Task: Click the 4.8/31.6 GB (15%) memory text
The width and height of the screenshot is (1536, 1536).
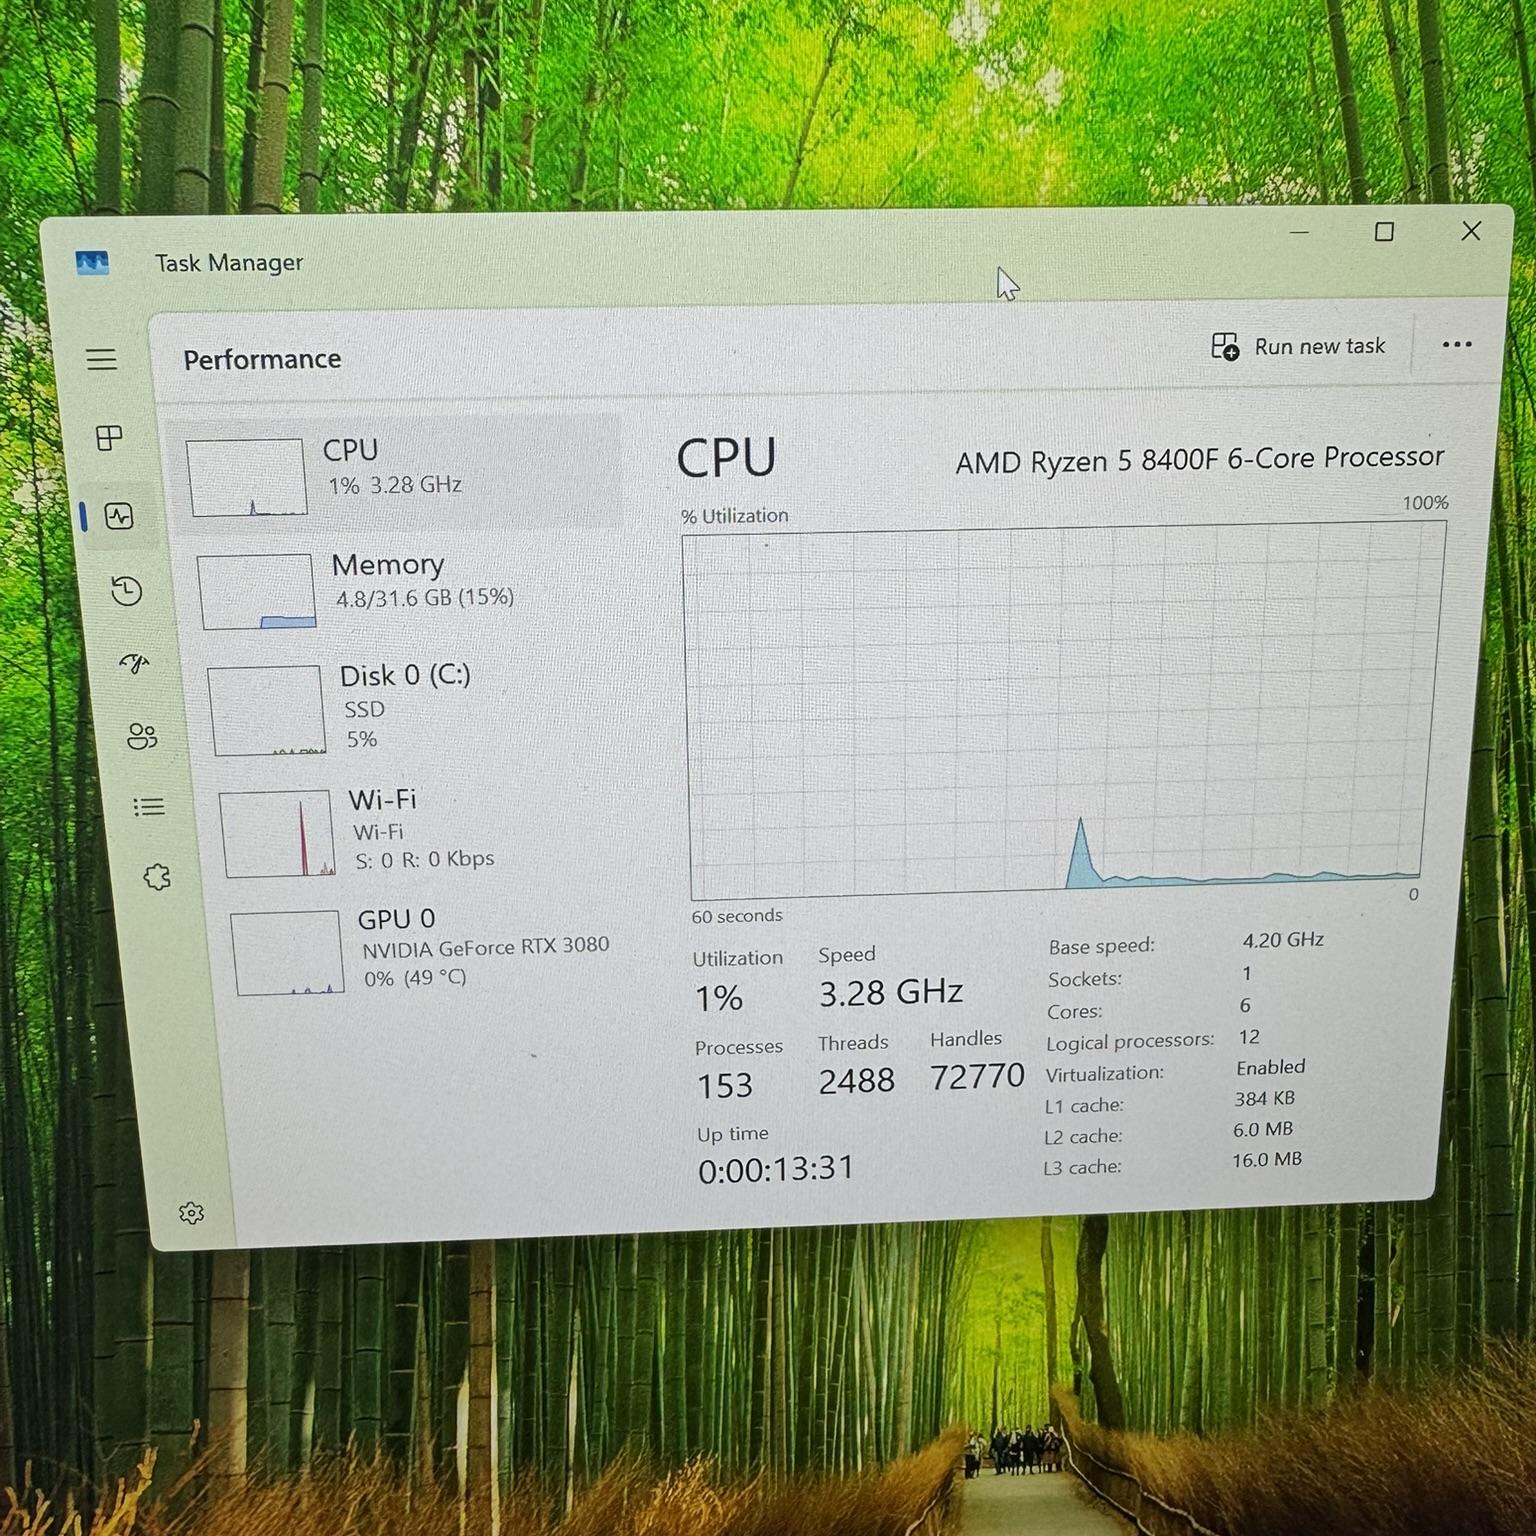Action: [x=425, y=598]
